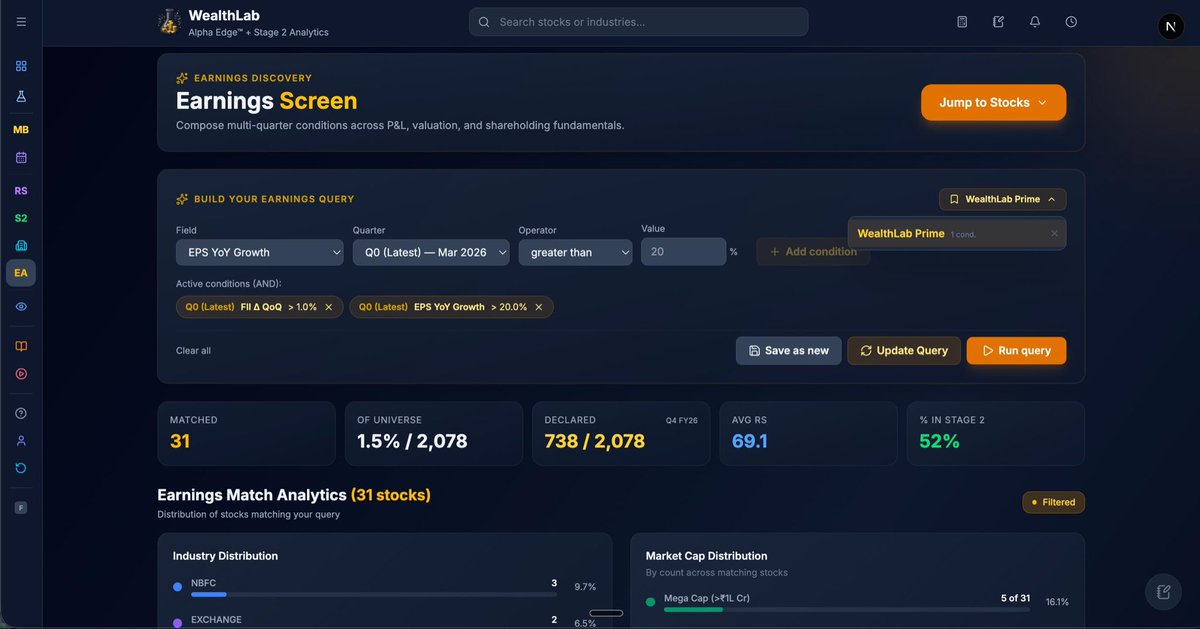Image resolution: width=1200 pixels, height=629 pixels.
Task: Click Clear all conditions link
Action: [x=193, y=351]
